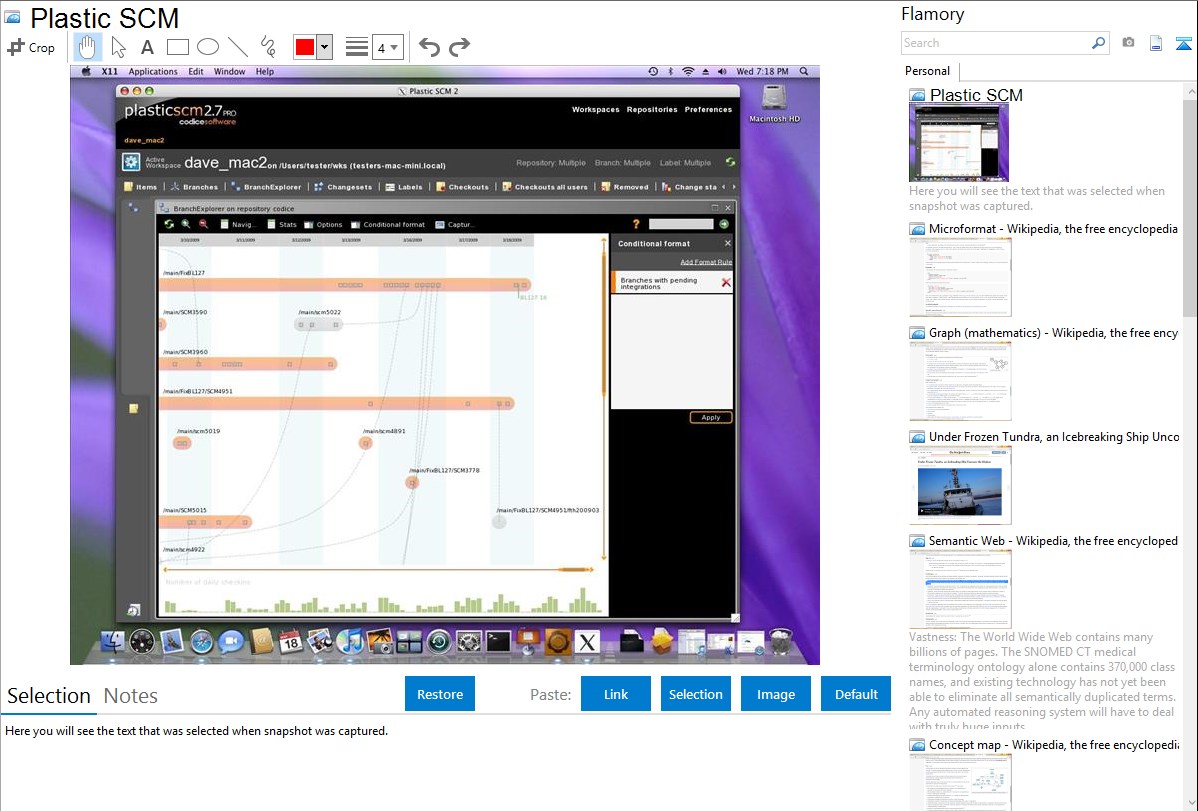This screenshot has width=1198, height=811.
Task: Open the Edit menu in X11
Action: 196,72
